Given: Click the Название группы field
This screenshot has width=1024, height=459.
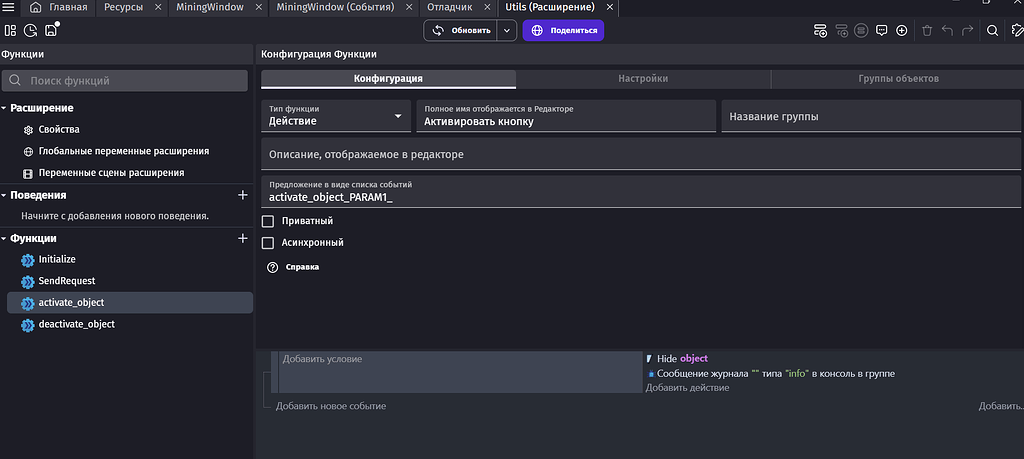Looking at the screenshot, I should tap(871, 116).
